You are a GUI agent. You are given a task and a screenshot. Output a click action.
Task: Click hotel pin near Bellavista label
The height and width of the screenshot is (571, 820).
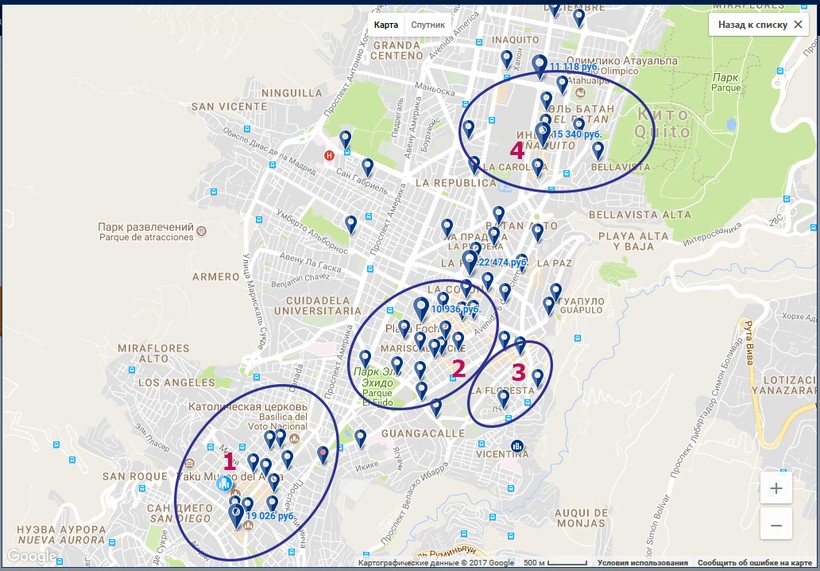[x=598, y=150]
